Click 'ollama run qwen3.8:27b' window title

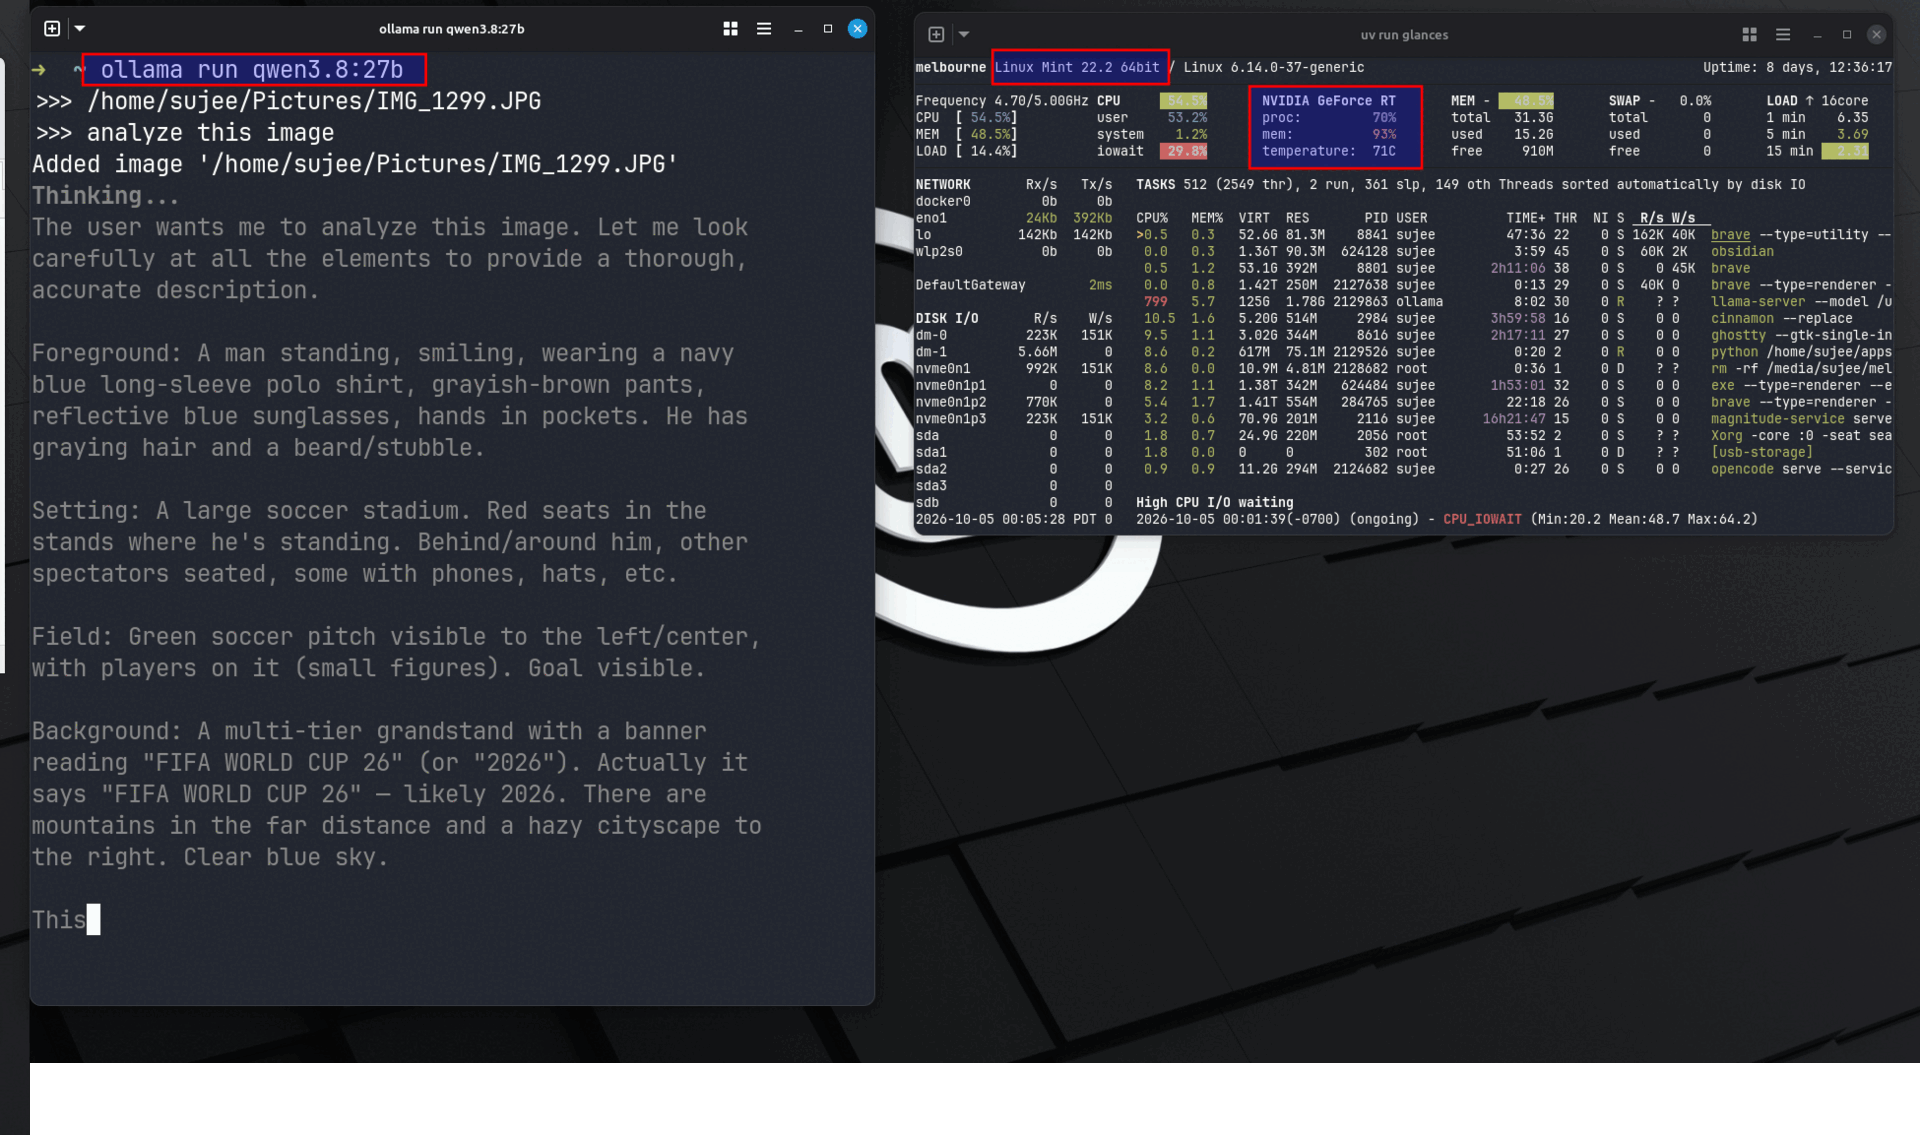(452, 29)
